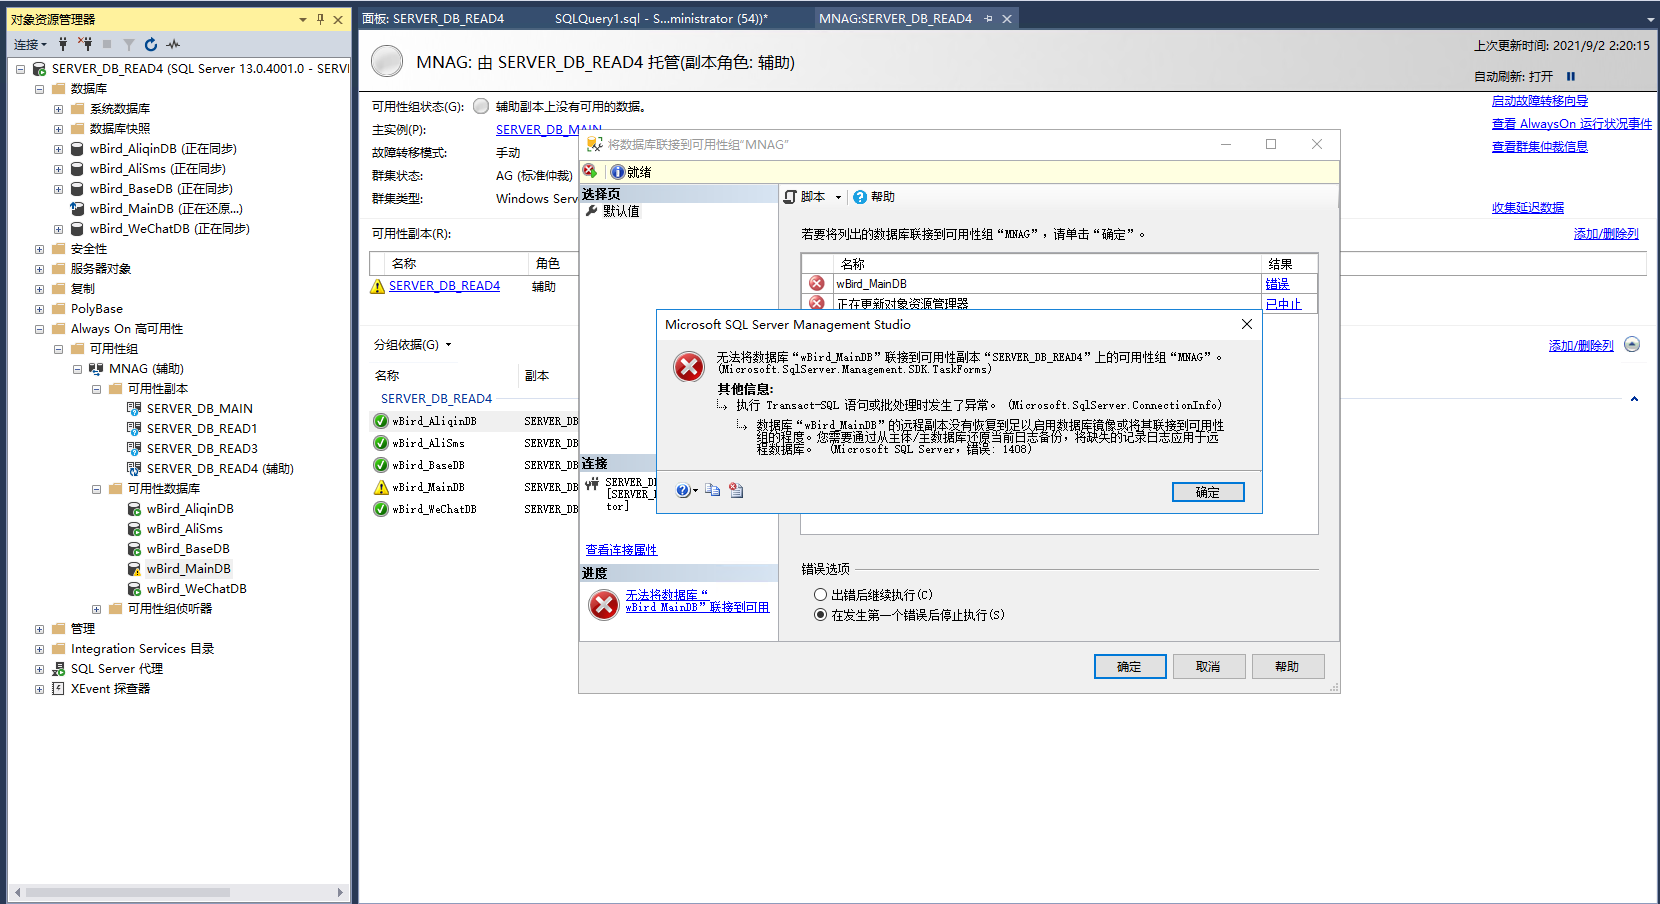Click the XEvent 探查器 icon in tree
The image size is (1660, 904).
[x=58, y=689]
